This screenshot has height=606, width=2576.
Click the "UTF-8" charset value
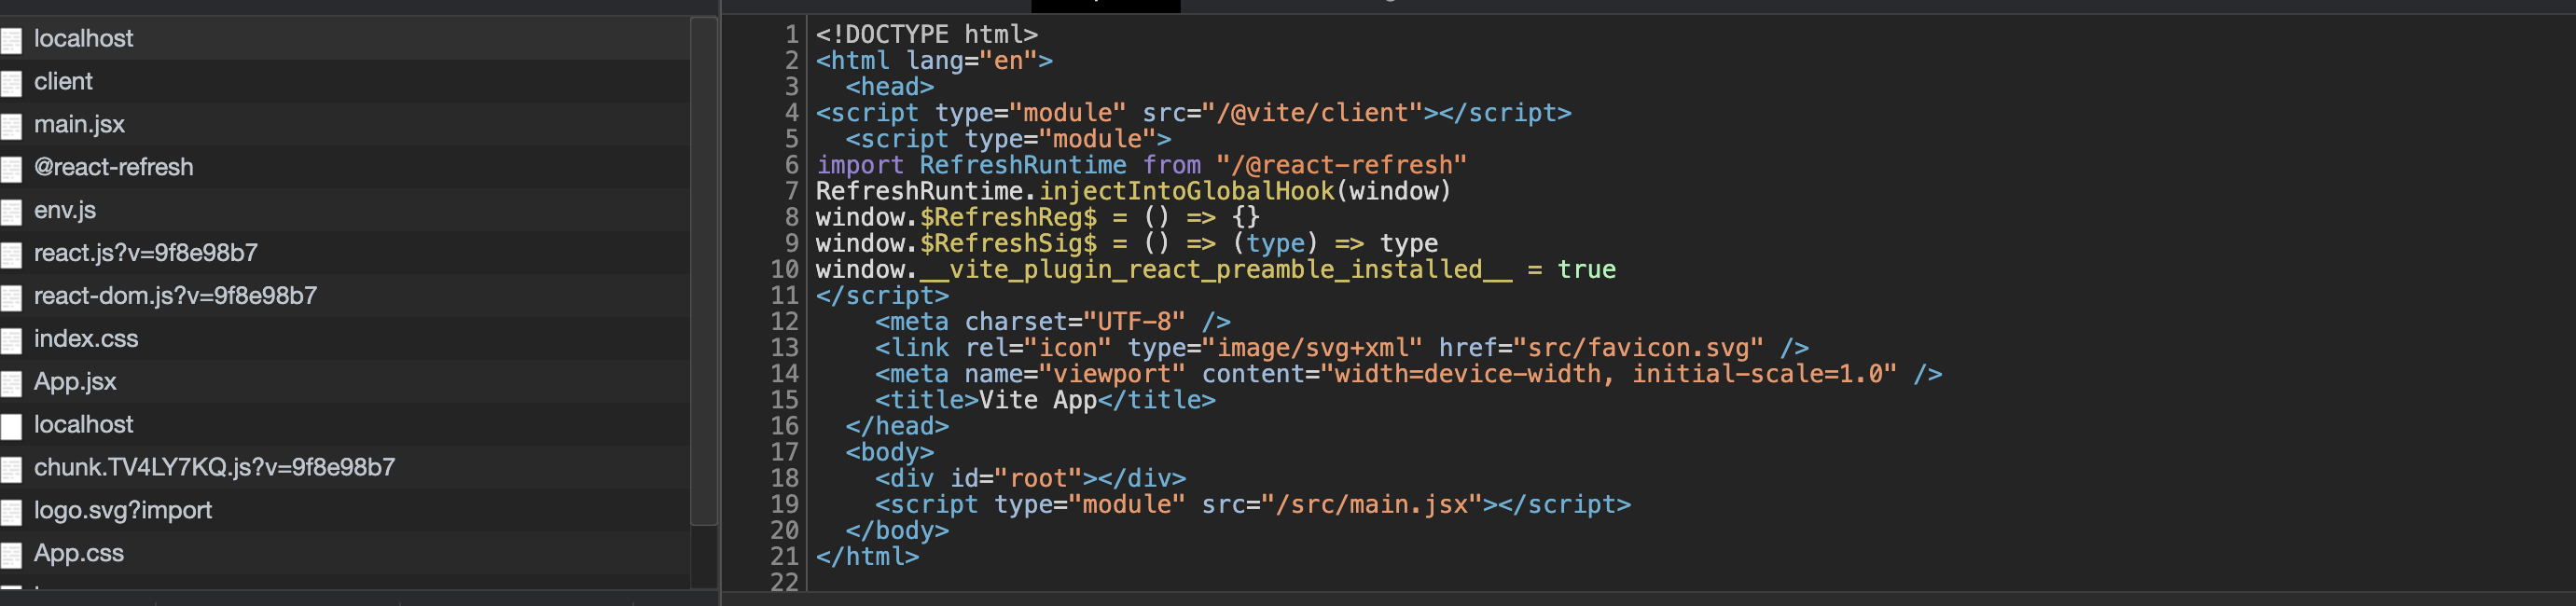tap(1134, 322)
